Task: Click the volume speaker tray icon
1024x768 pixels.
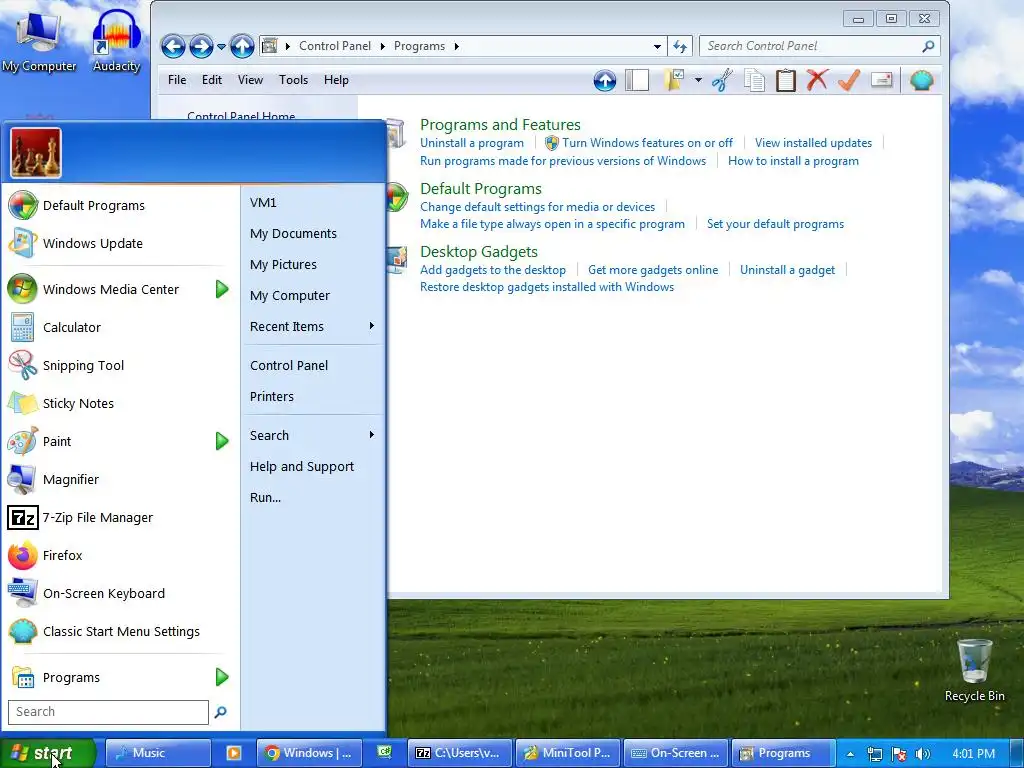Action: pos(922,754)
